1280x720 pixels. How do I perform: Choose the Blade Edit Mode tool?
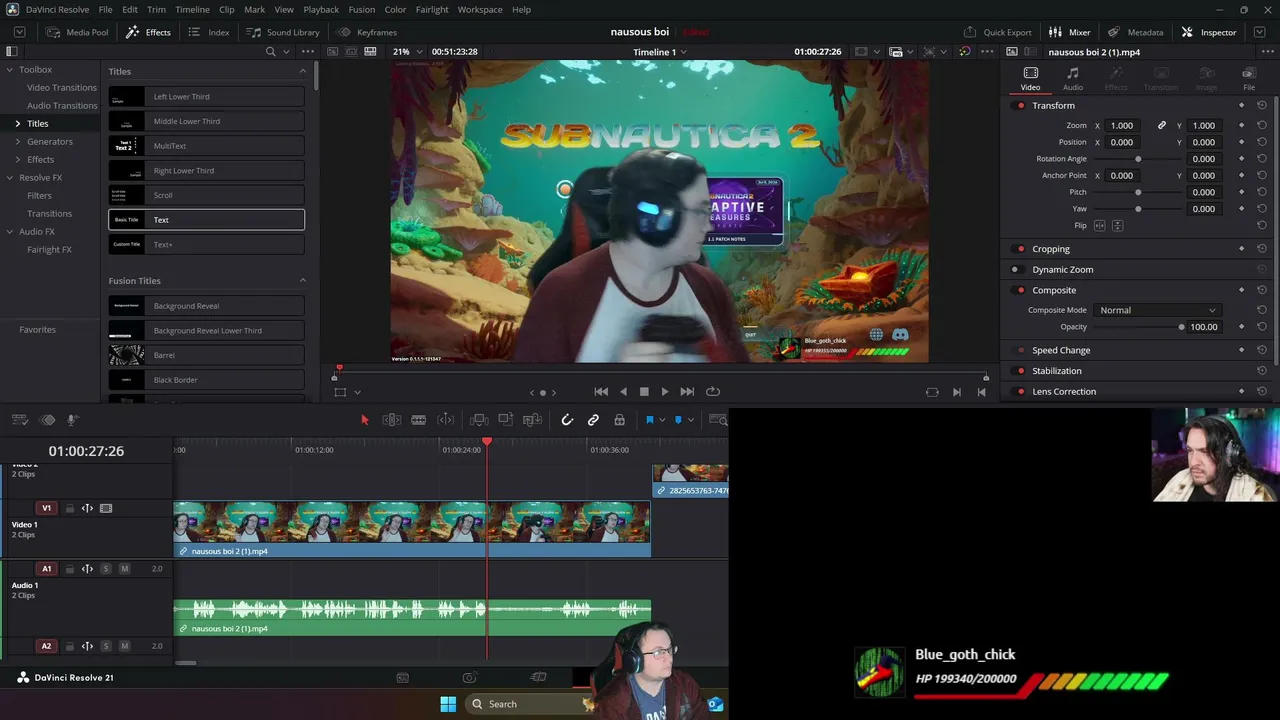tap(419, 420)
